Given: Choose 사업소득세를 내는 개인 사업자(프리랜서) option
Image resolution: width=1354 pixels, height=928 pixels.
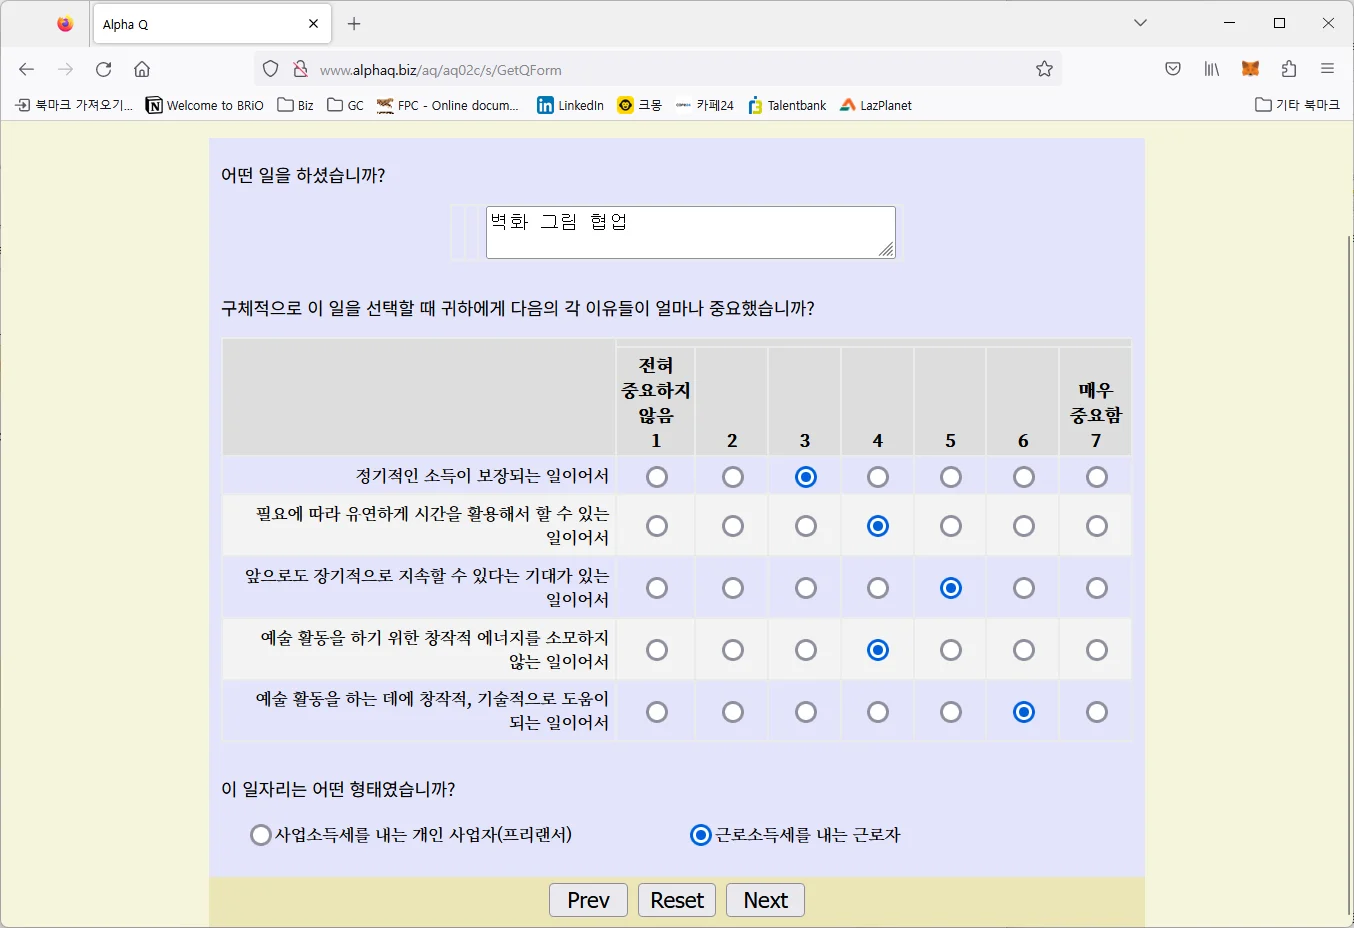Looking at the screenshot, I should (261, 835).
